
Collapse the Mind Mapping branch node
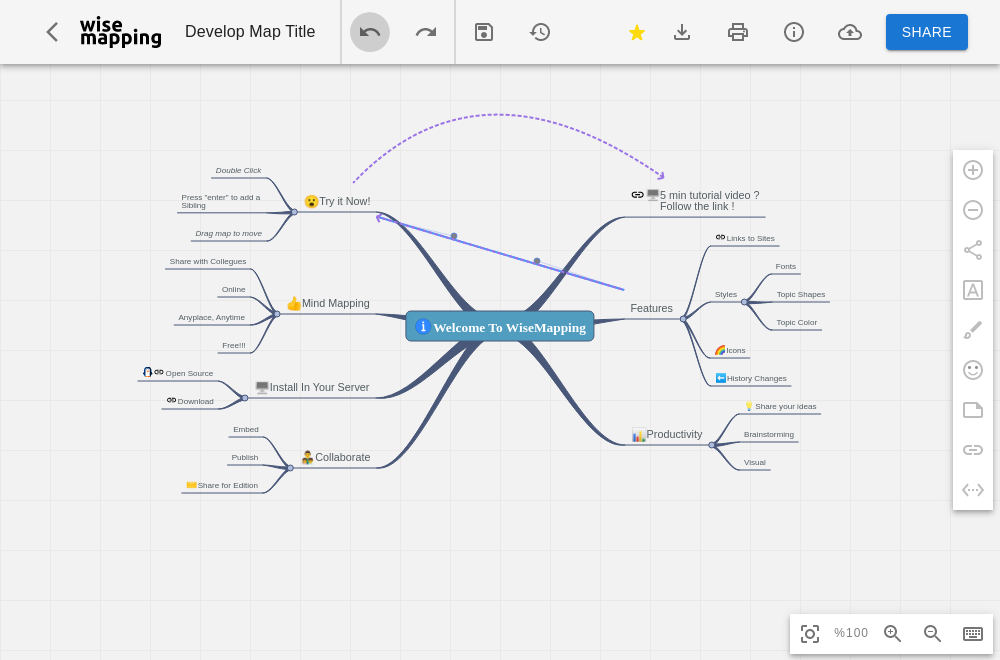pyautogui.click(x=277, y=314)
